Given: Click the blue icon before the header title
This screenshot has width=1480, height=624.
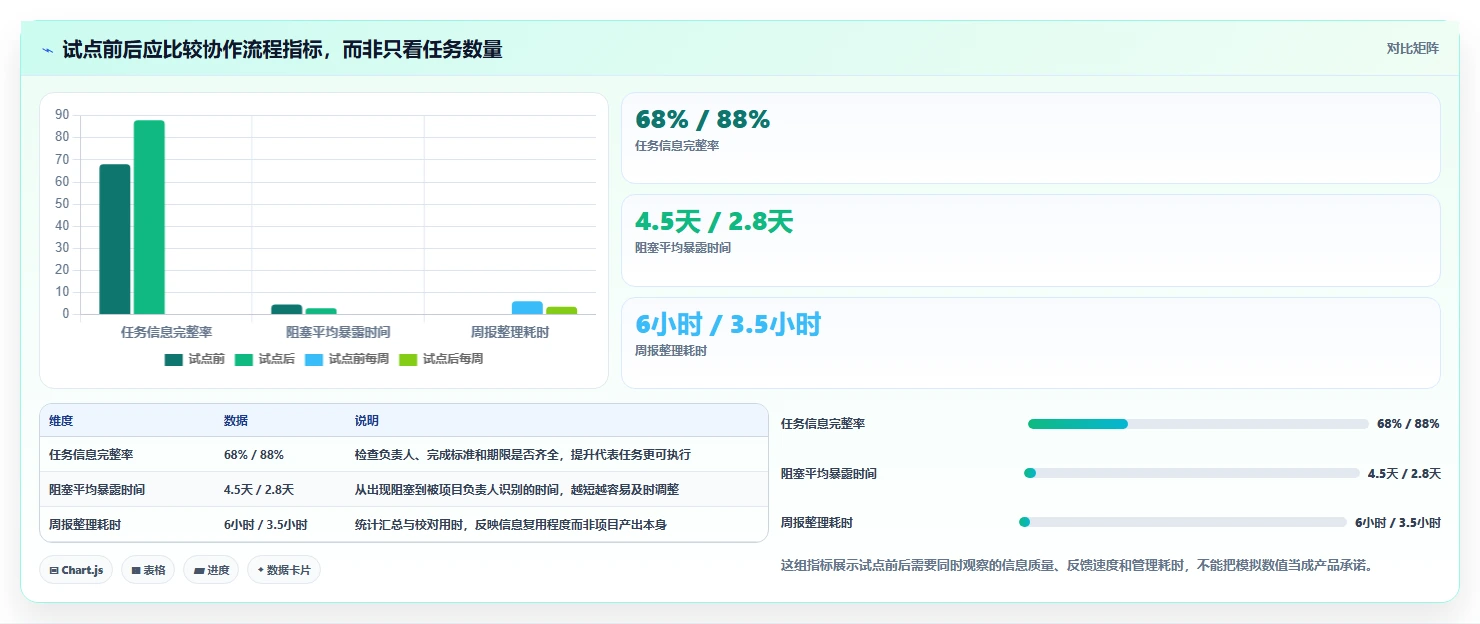Looking at the screenshot, I should click(48, 49).
